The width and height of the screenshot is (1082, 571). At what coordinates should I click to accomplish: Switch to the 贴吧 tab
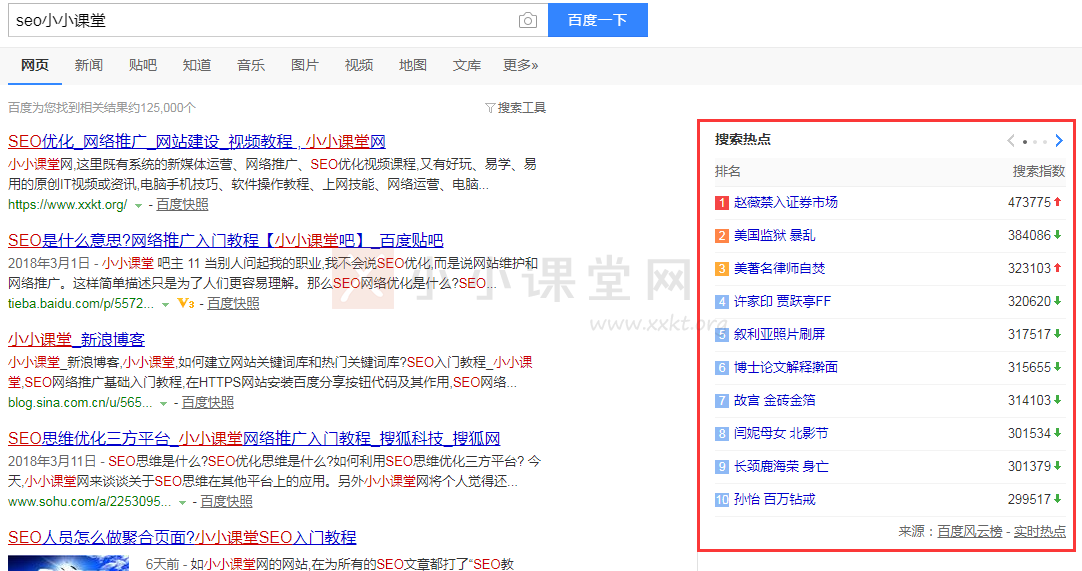coord(142,65)
